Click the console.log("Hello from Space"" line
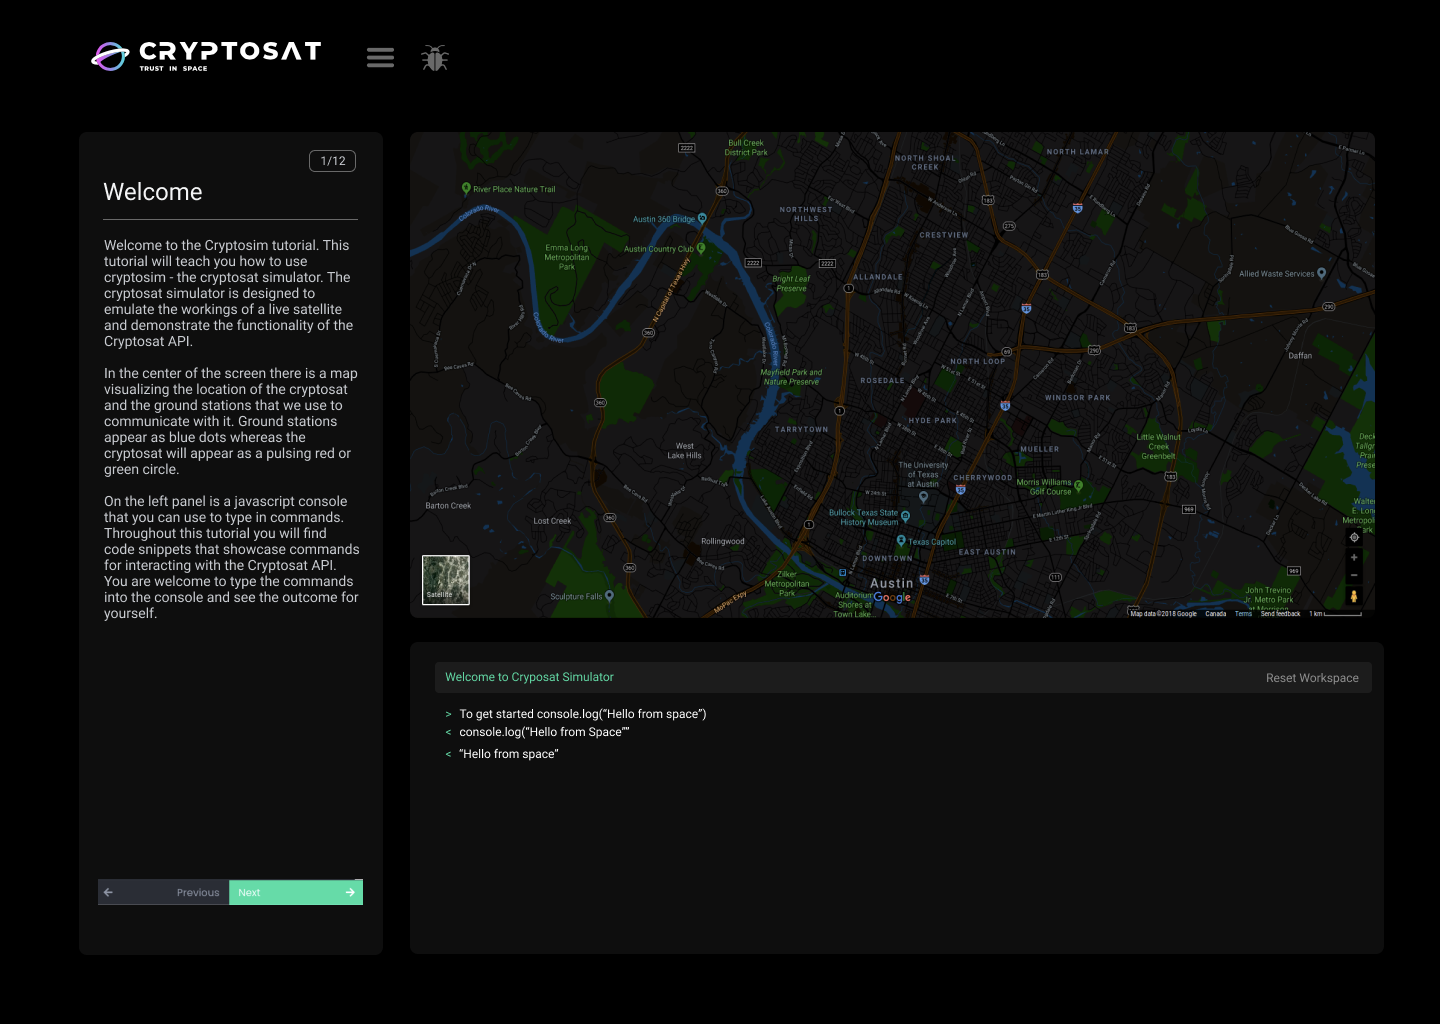 (x=544, y=732)
